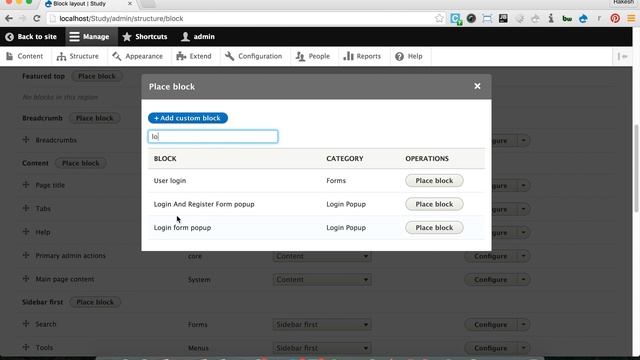Image resolution: width=640 pixels, height=360 pixels.
Task: Grab drag handle for Primary admin actions
Action: coord(26,255)
